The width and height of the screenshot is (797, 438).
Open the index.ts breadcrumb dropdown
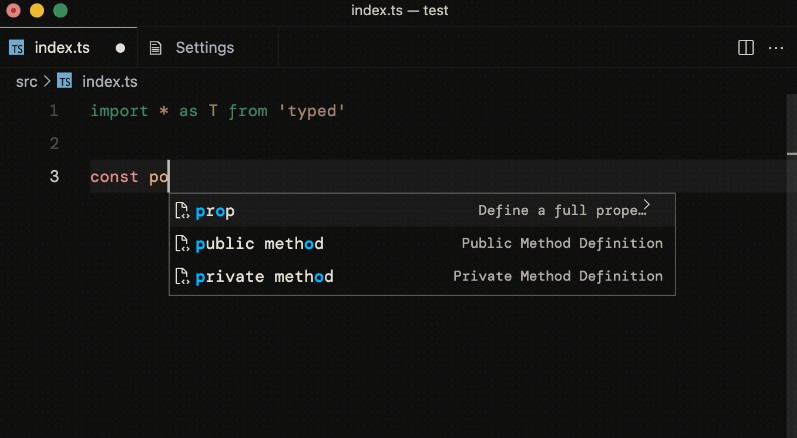[x=109, y=81]
